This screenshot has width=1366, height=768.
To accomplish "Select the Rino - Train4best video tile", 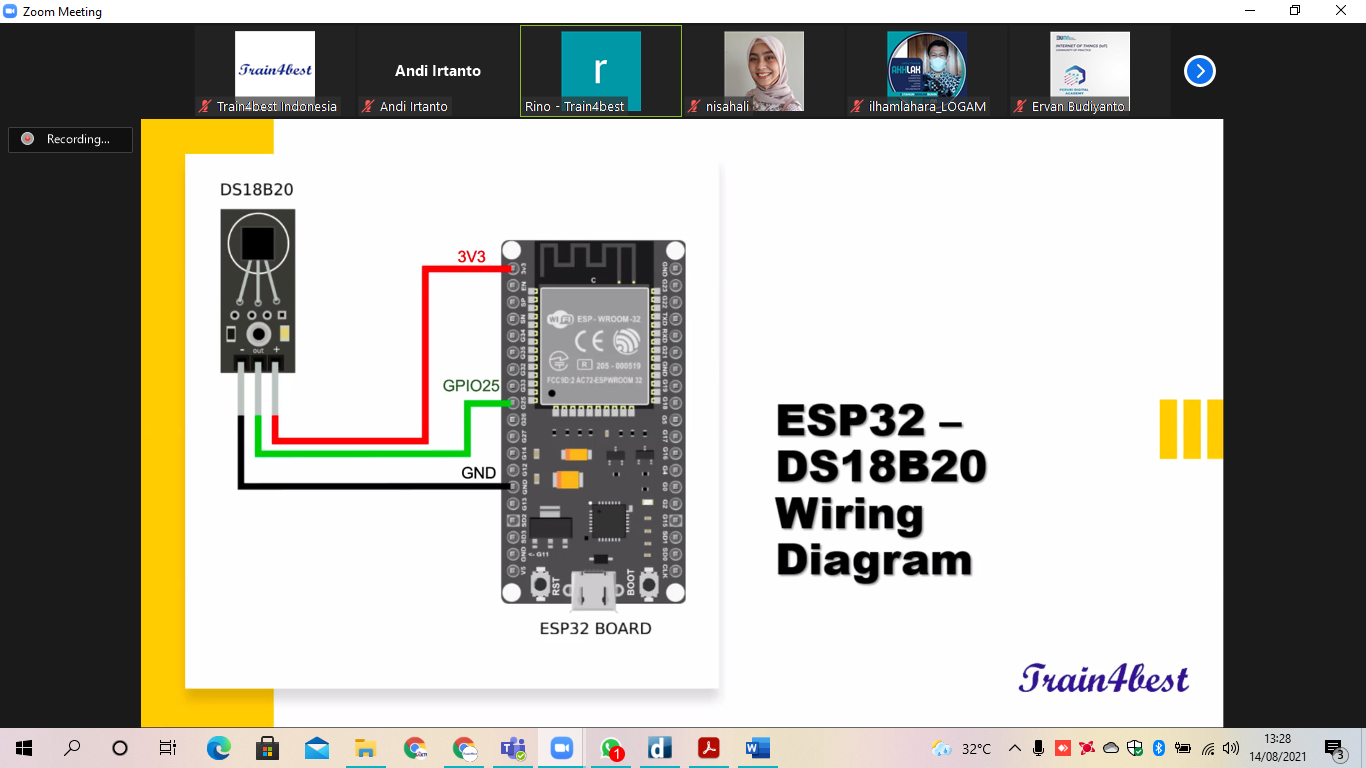I will click(x=600, y=71).
